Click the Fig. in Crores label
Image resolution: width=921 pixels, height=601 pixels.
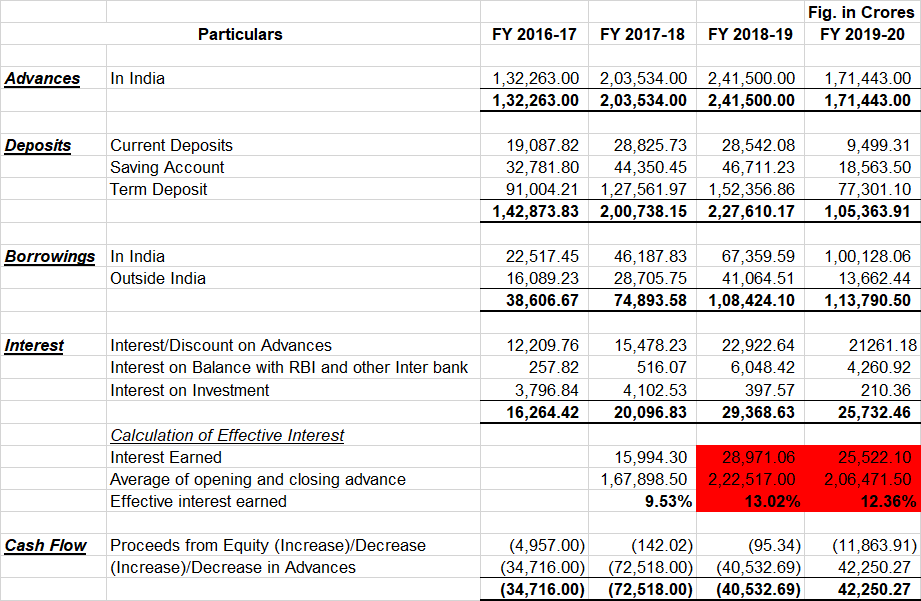click(x=860, y=12)
